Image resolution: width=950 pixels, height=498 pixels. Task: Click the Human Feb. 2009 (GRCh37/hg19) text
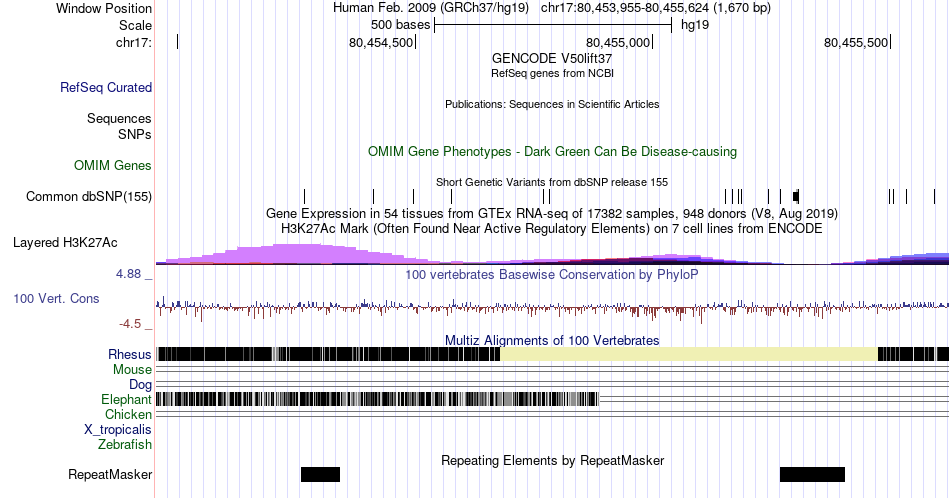pos(431,8)
